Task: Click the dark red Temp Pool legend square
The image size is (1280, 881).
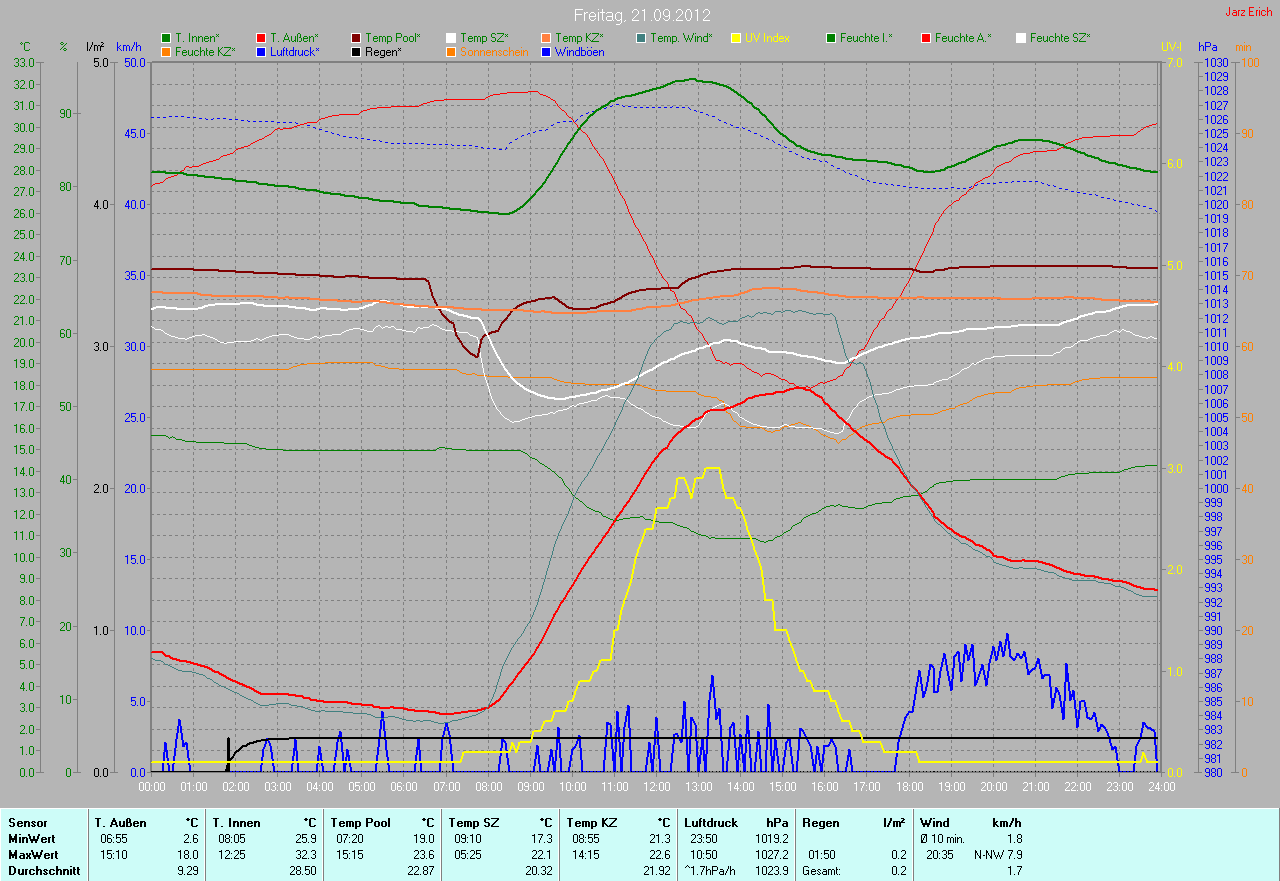Action: [356, 38]
